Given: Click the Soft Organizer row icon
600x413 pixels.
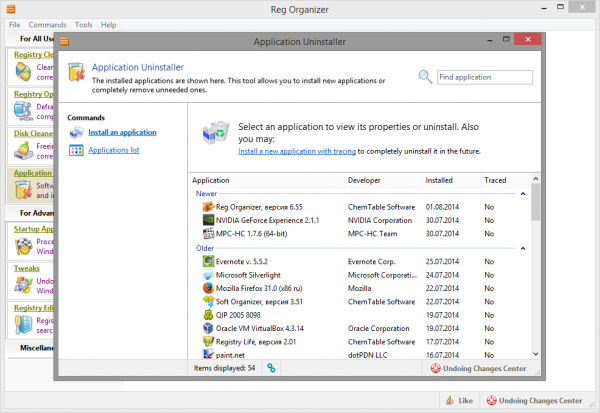Looking at the screenshot, I should [208, 302].
